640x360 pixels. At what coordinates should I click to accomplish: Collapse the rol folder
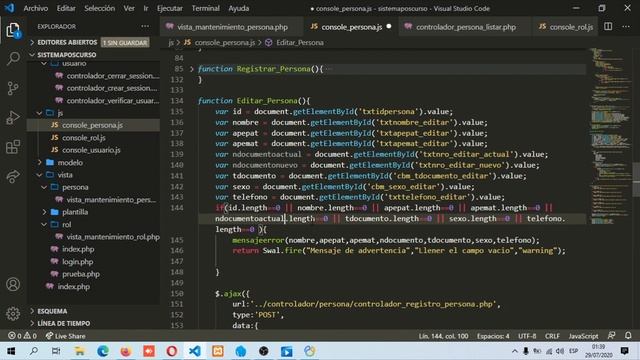[x=67, y=224]
